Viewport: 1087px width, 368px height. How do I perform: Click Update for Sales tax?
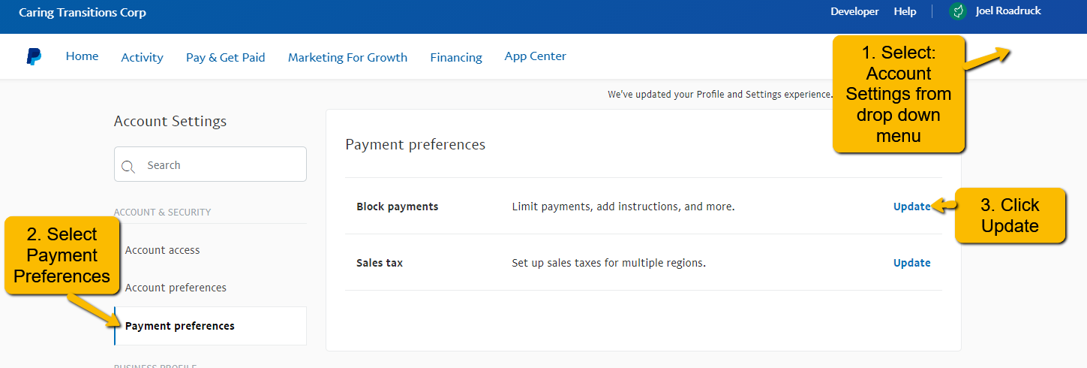pos(912,263)
